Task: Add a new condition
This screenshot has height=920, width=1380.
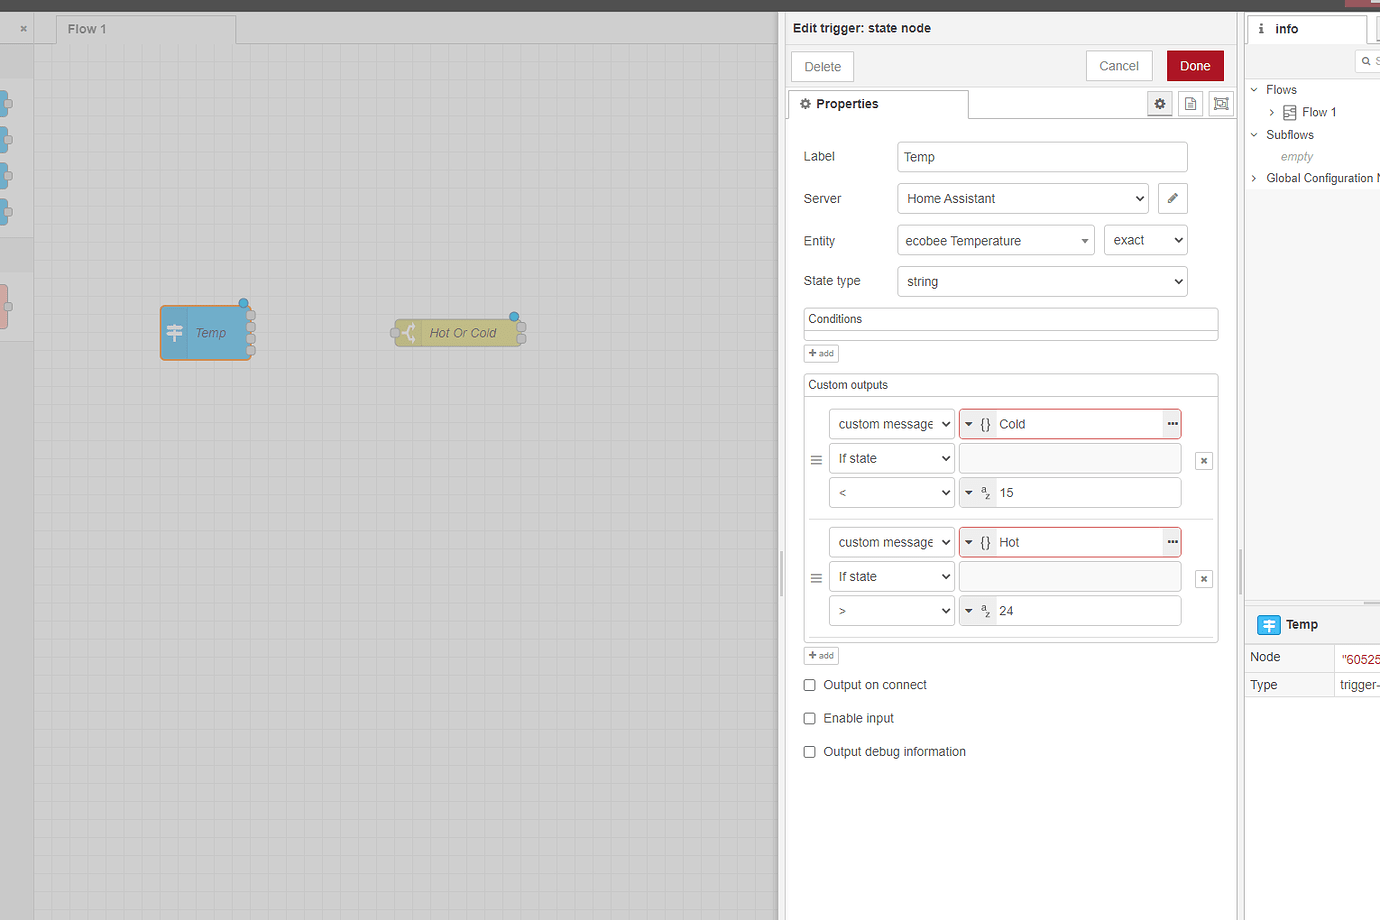Action: 821,353
